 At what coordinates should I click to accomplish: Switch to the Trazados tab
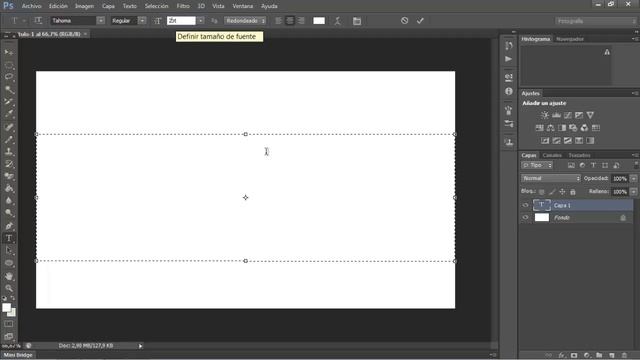(x=579, y=155)
